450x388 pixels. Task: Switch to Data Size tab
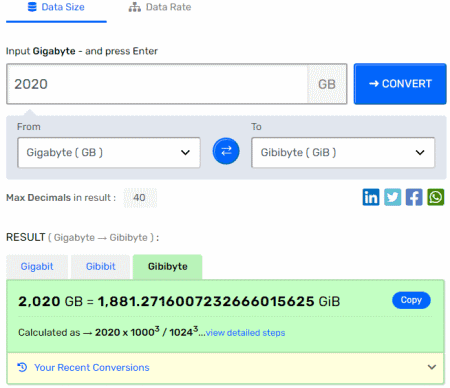pos(56,11)
